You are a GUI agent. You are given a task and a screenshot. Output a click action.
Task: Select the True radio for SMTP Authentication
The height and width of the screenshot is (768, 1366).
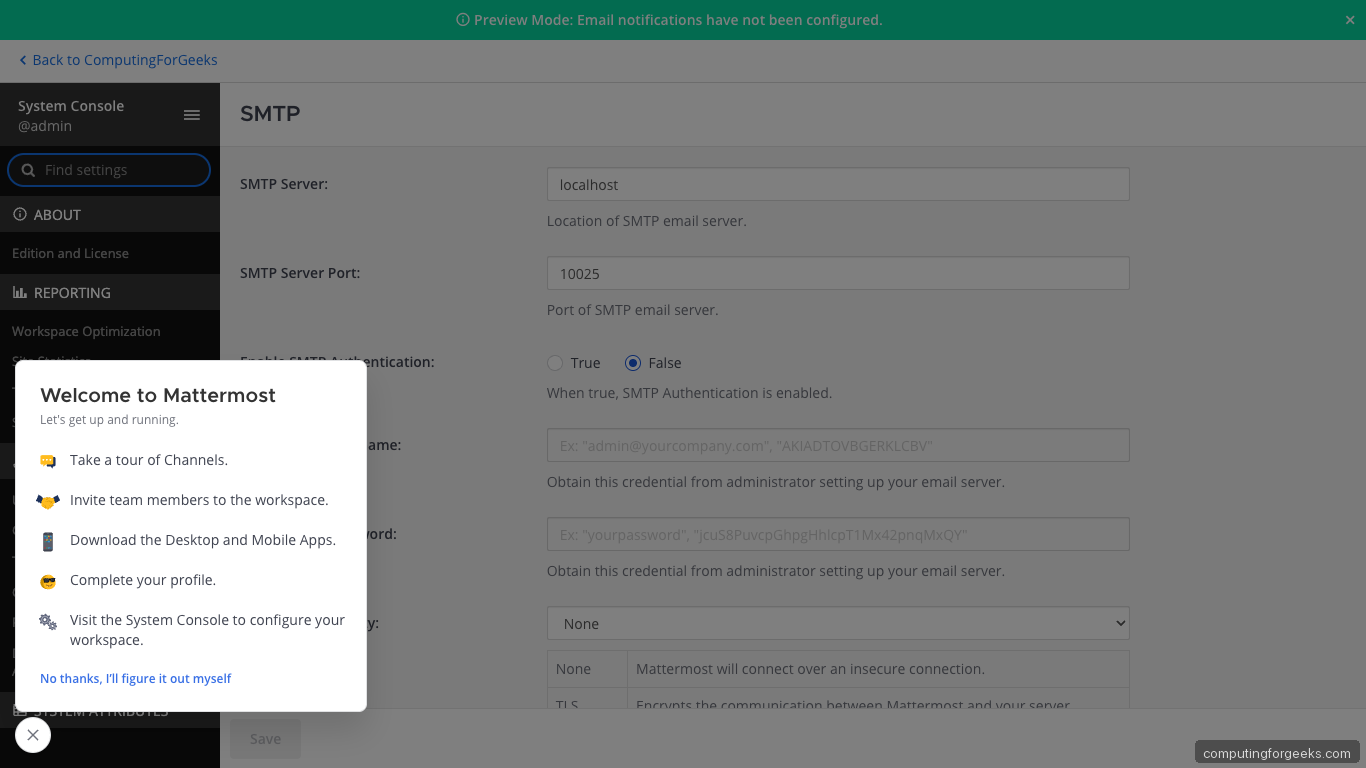pyautogui.click(x=555, y=363)
